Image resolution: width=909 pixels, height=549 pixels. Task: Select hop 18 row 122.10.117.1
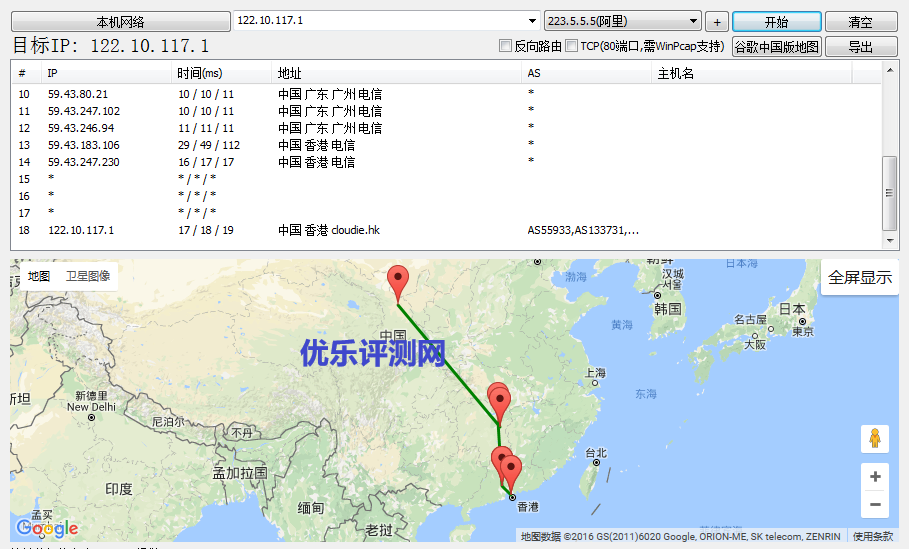click(446, 230)
